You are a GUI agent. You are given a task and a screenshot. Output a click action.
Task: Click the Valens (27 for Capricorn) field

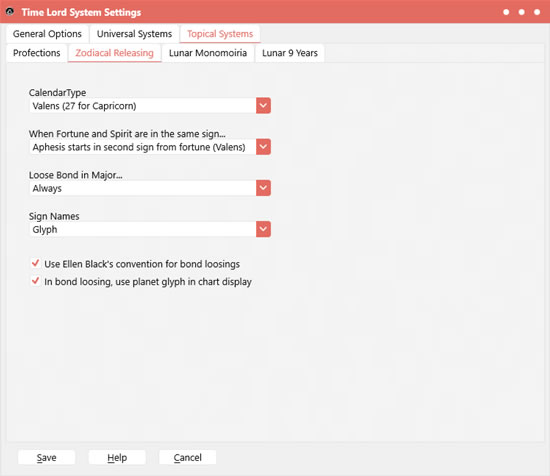(x=143, y=106)
